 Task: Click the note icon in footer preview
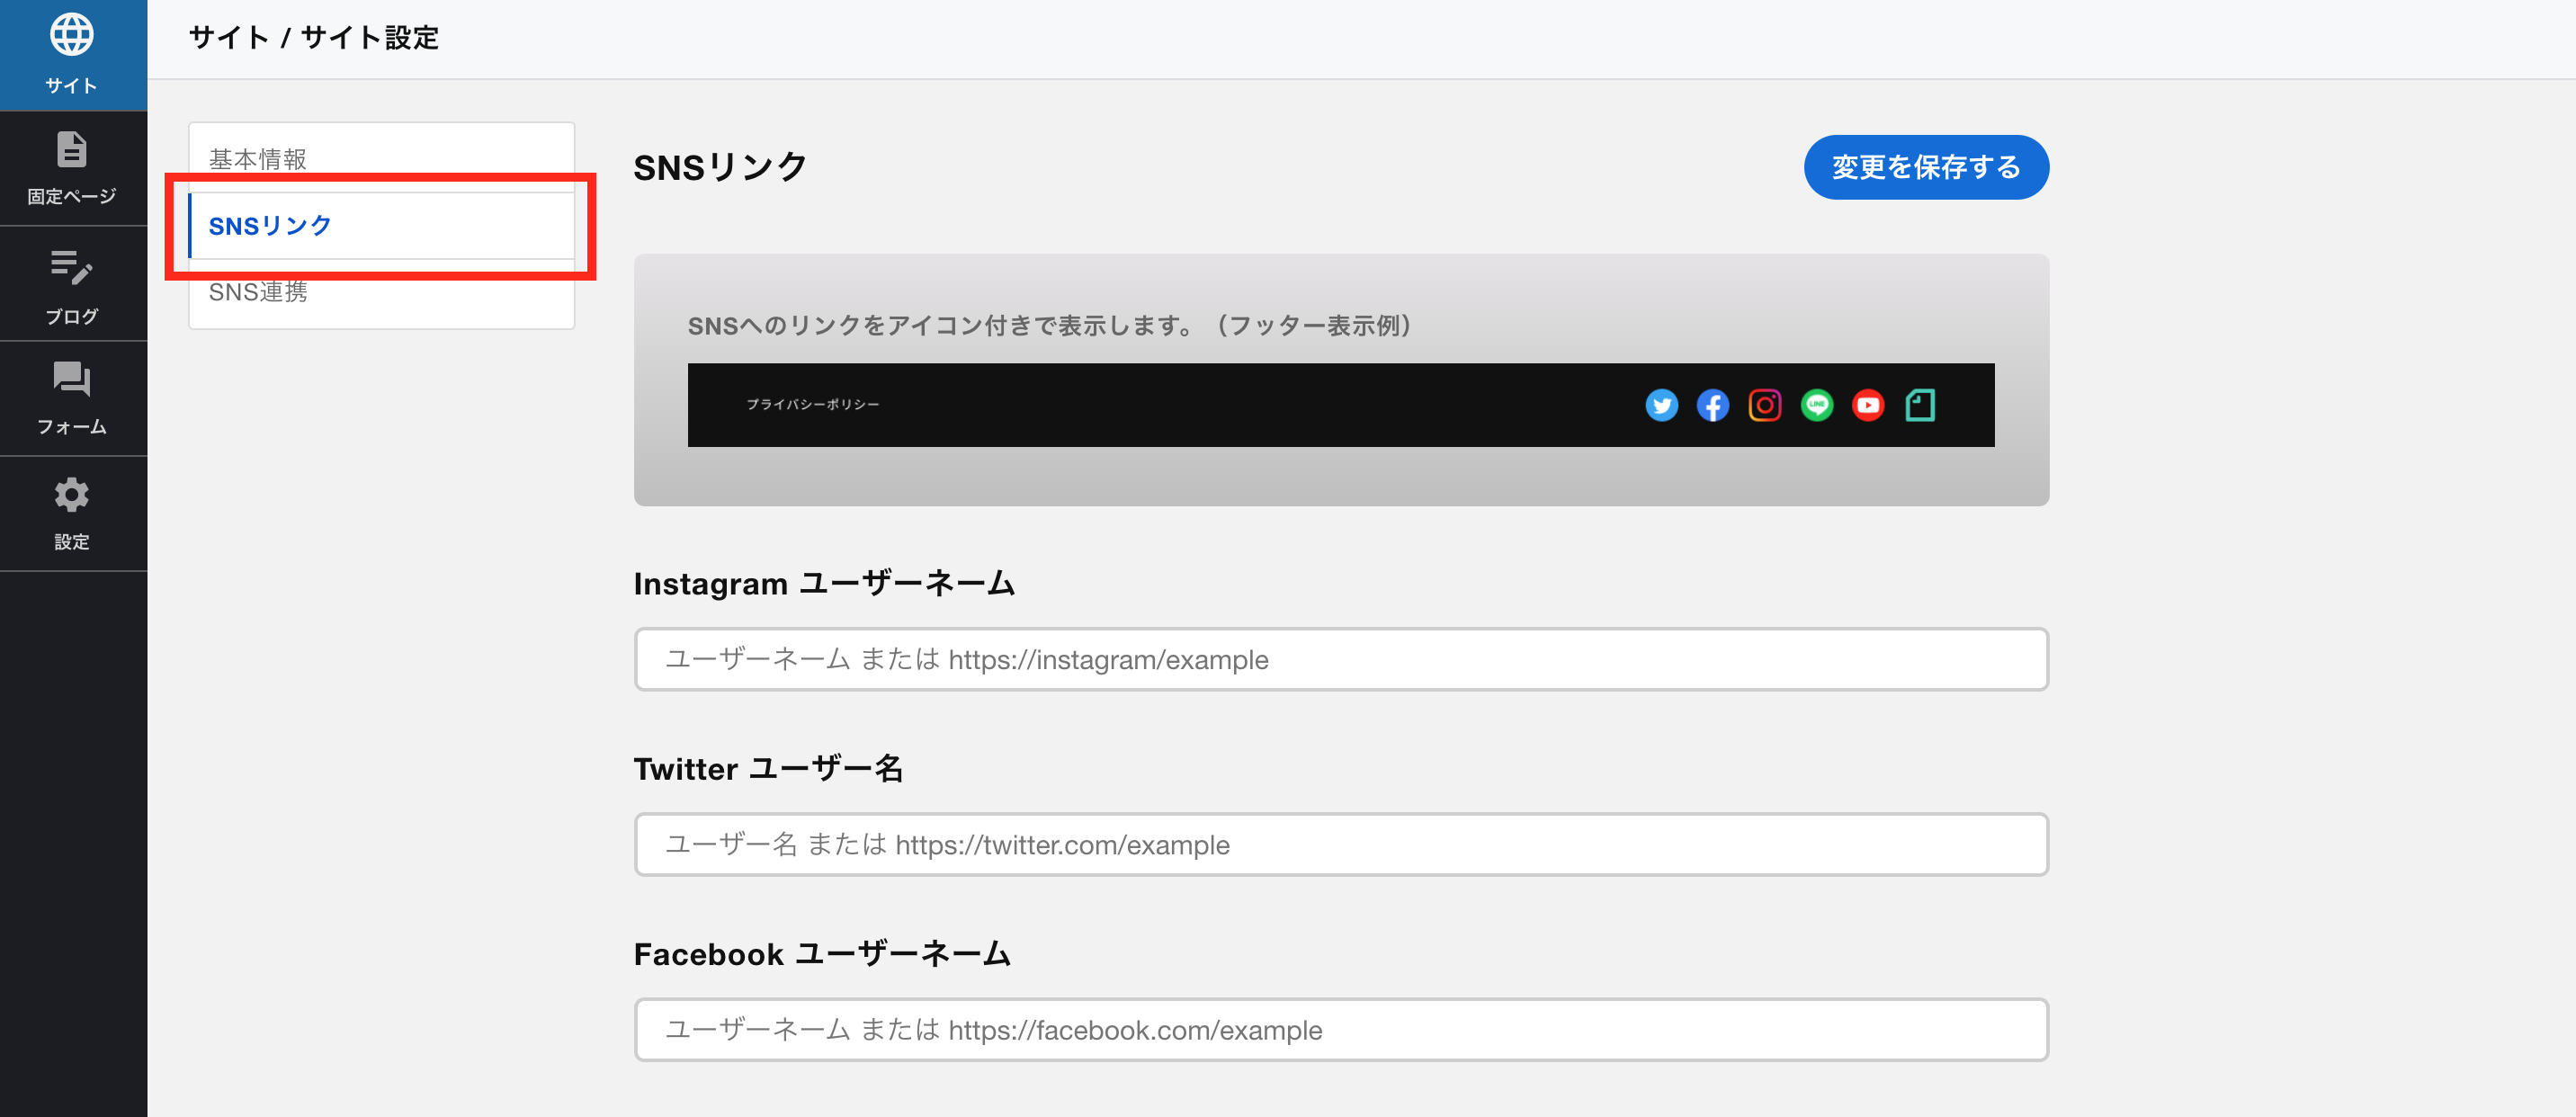pyautogui.click(x=1920, y=405)
